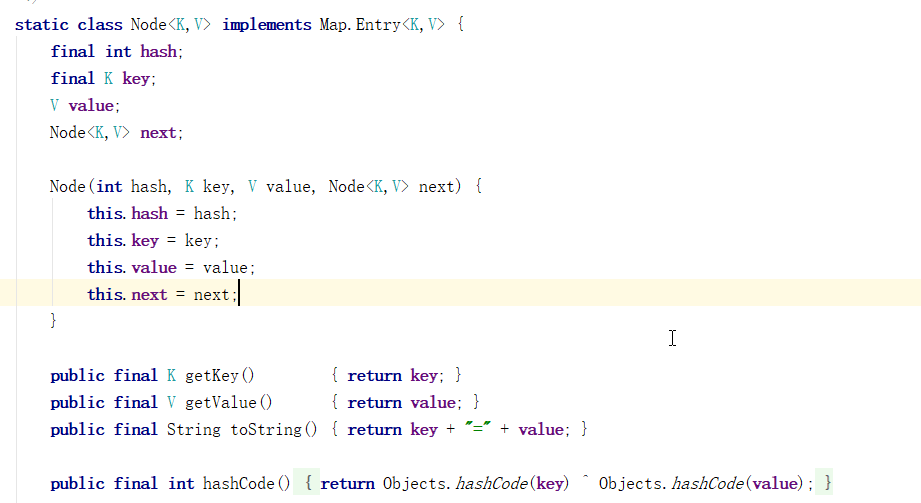Viewport: 921px width, 503px height.
Task: Click the 'final K key;' field declaration
Action: [x=103, y=79]
